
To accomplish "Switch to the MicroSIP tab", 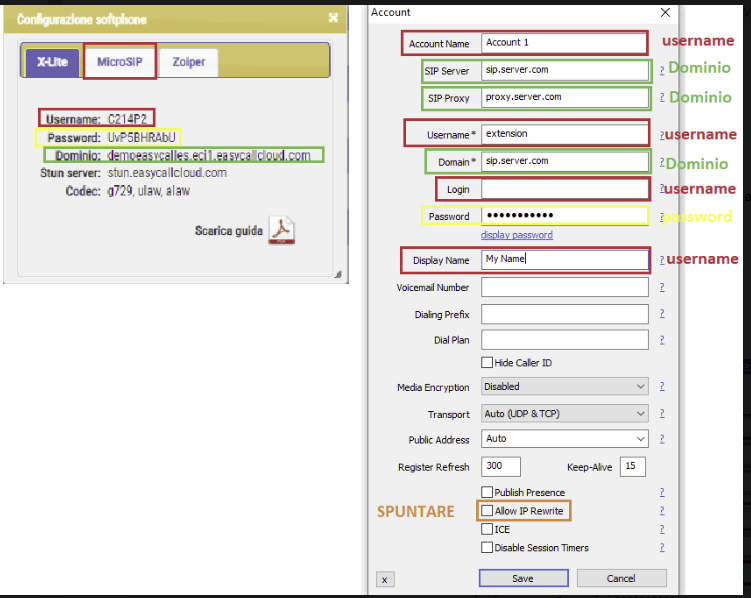I will [x=120, y=62].
